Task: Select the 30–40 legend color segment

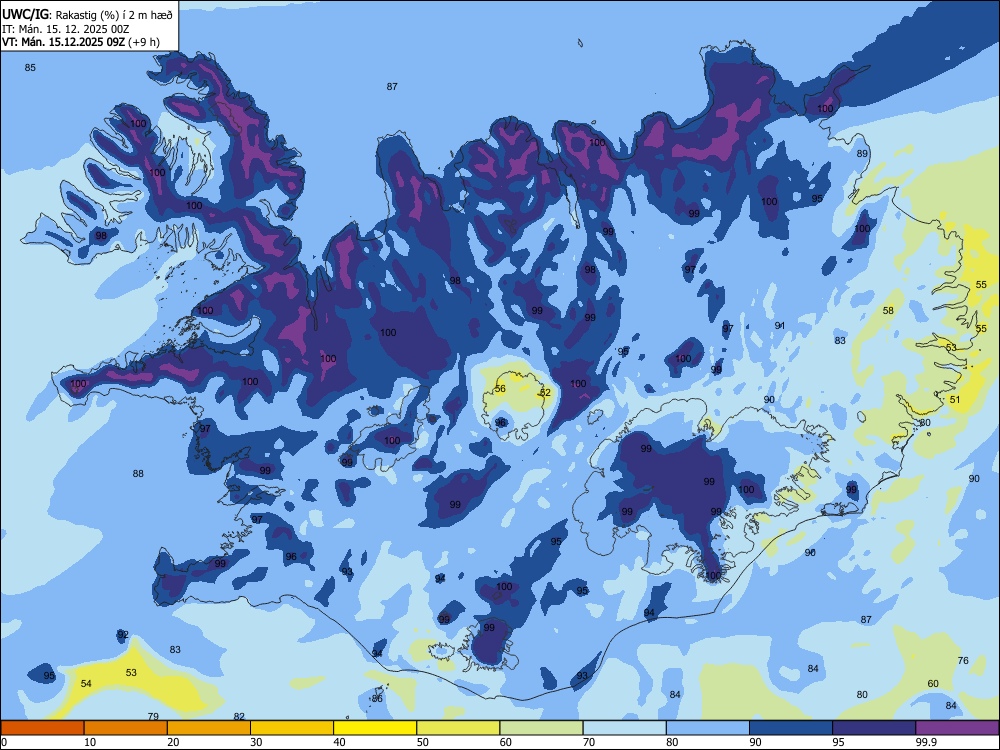Action: (x=292, y=728)
